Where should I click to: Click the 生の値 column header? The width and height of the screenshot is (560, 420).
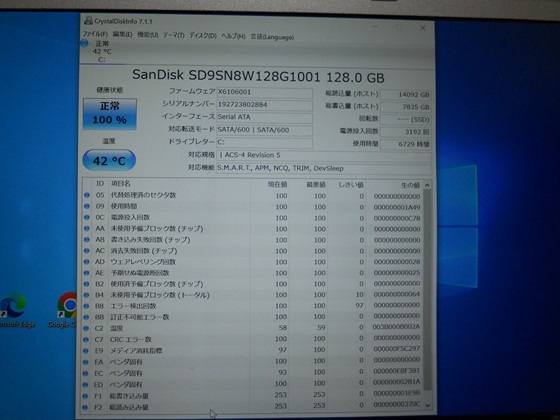point(410,185)
